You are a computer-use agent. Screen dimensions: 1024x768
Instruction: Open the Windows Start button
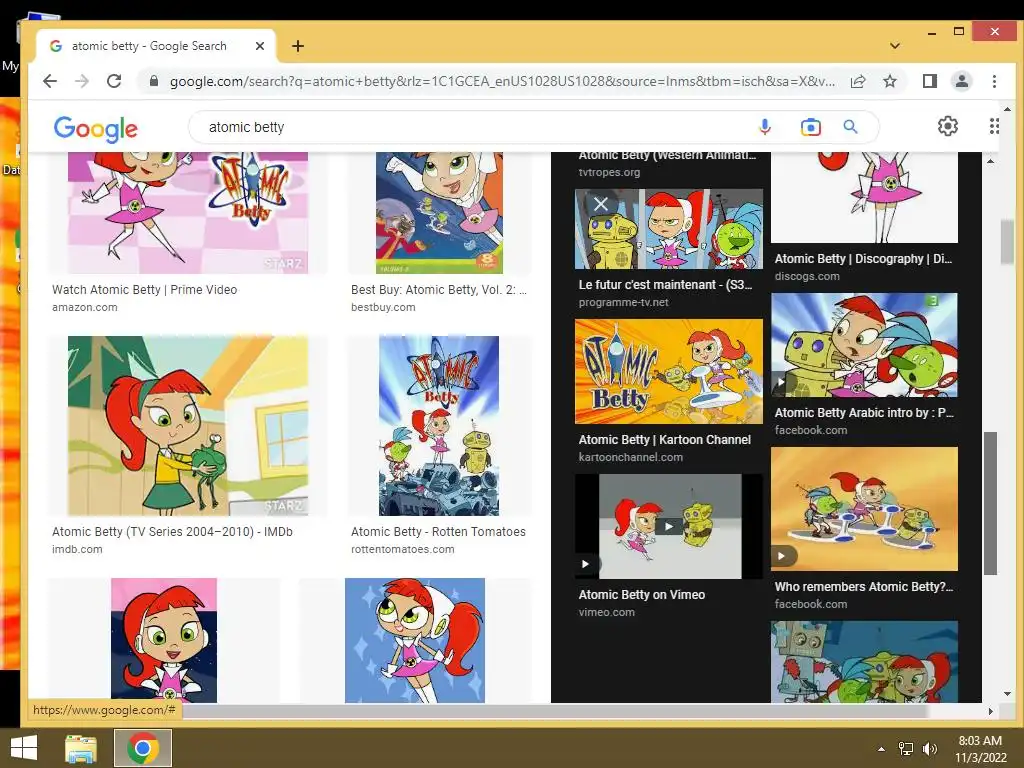click(x=24, y=748)
